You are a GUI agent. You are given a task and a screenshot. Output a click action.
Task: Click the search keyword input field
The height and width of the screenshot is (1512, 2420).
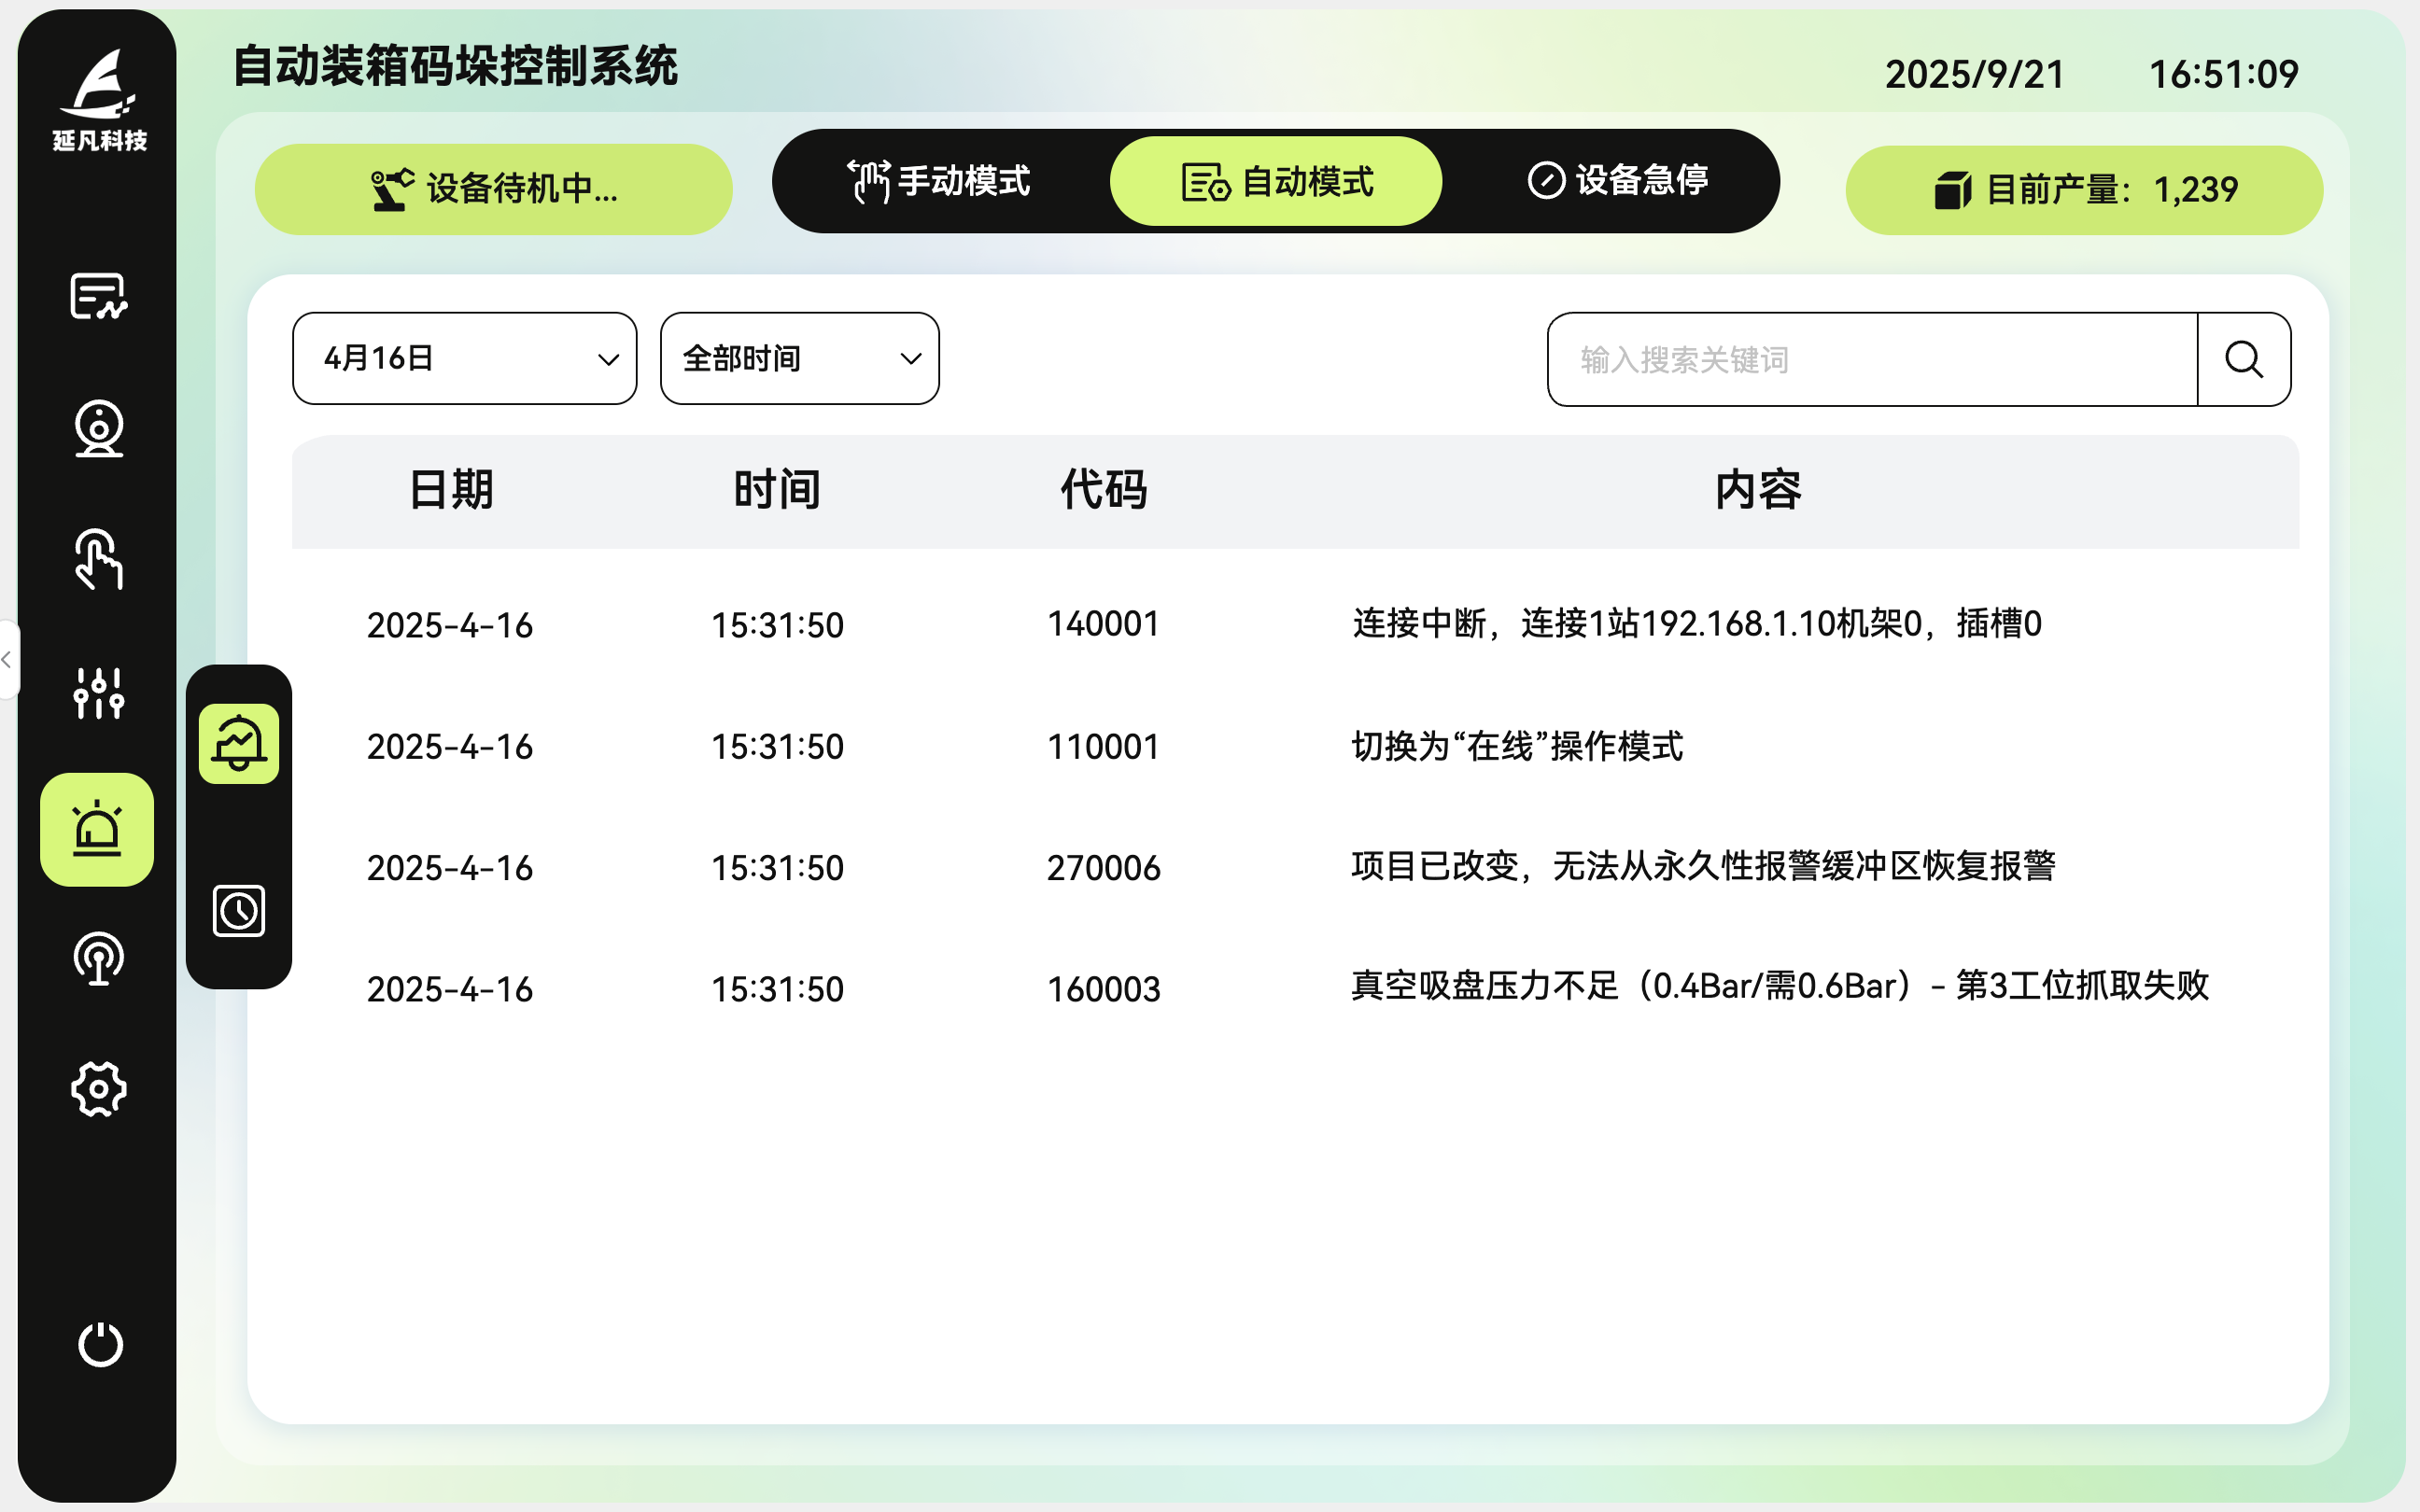1870,359
